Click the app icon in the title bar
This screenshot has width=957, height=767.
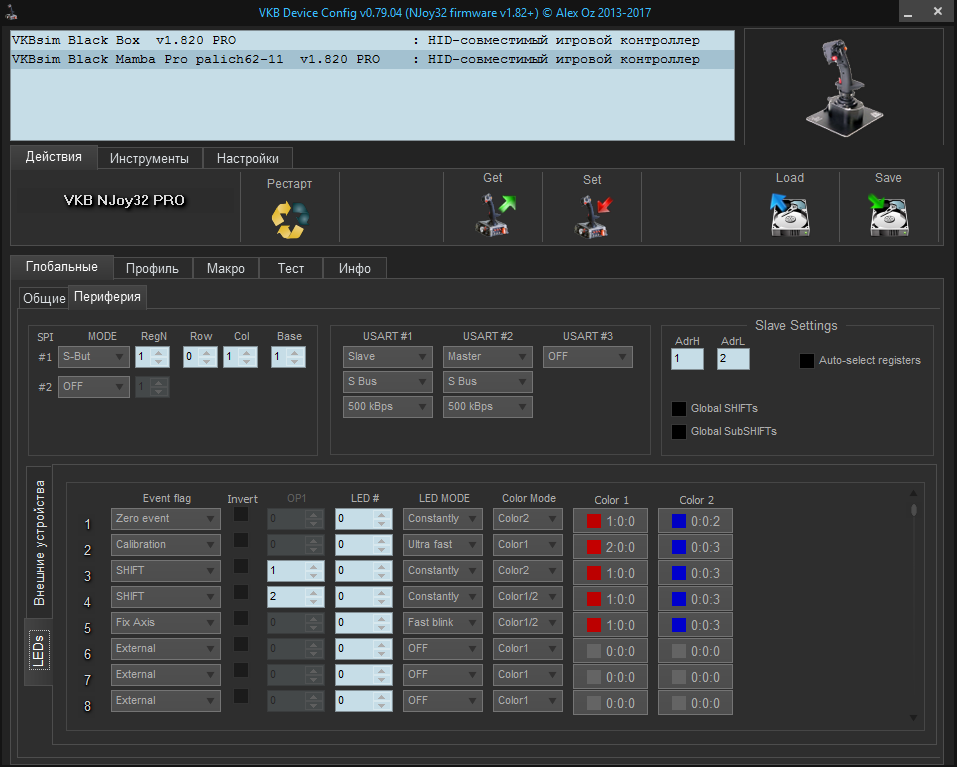point(11,12)
